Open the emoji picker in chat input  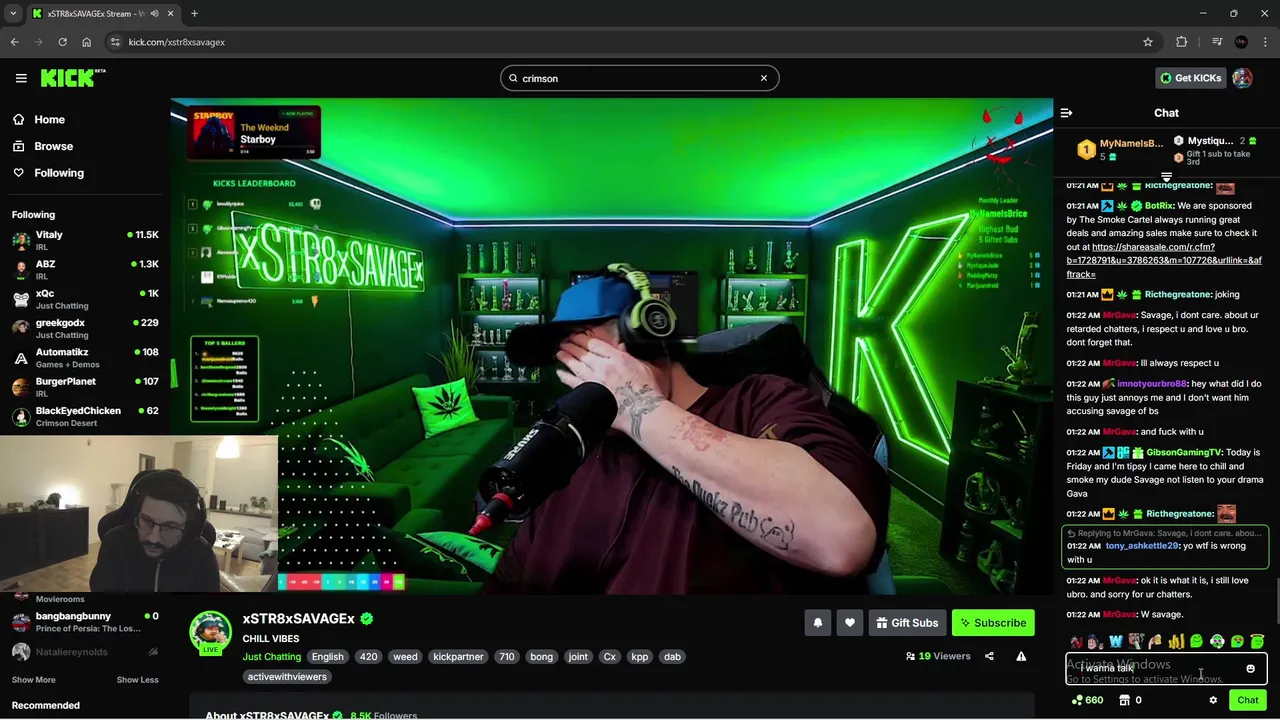[x=1250, y=669]
